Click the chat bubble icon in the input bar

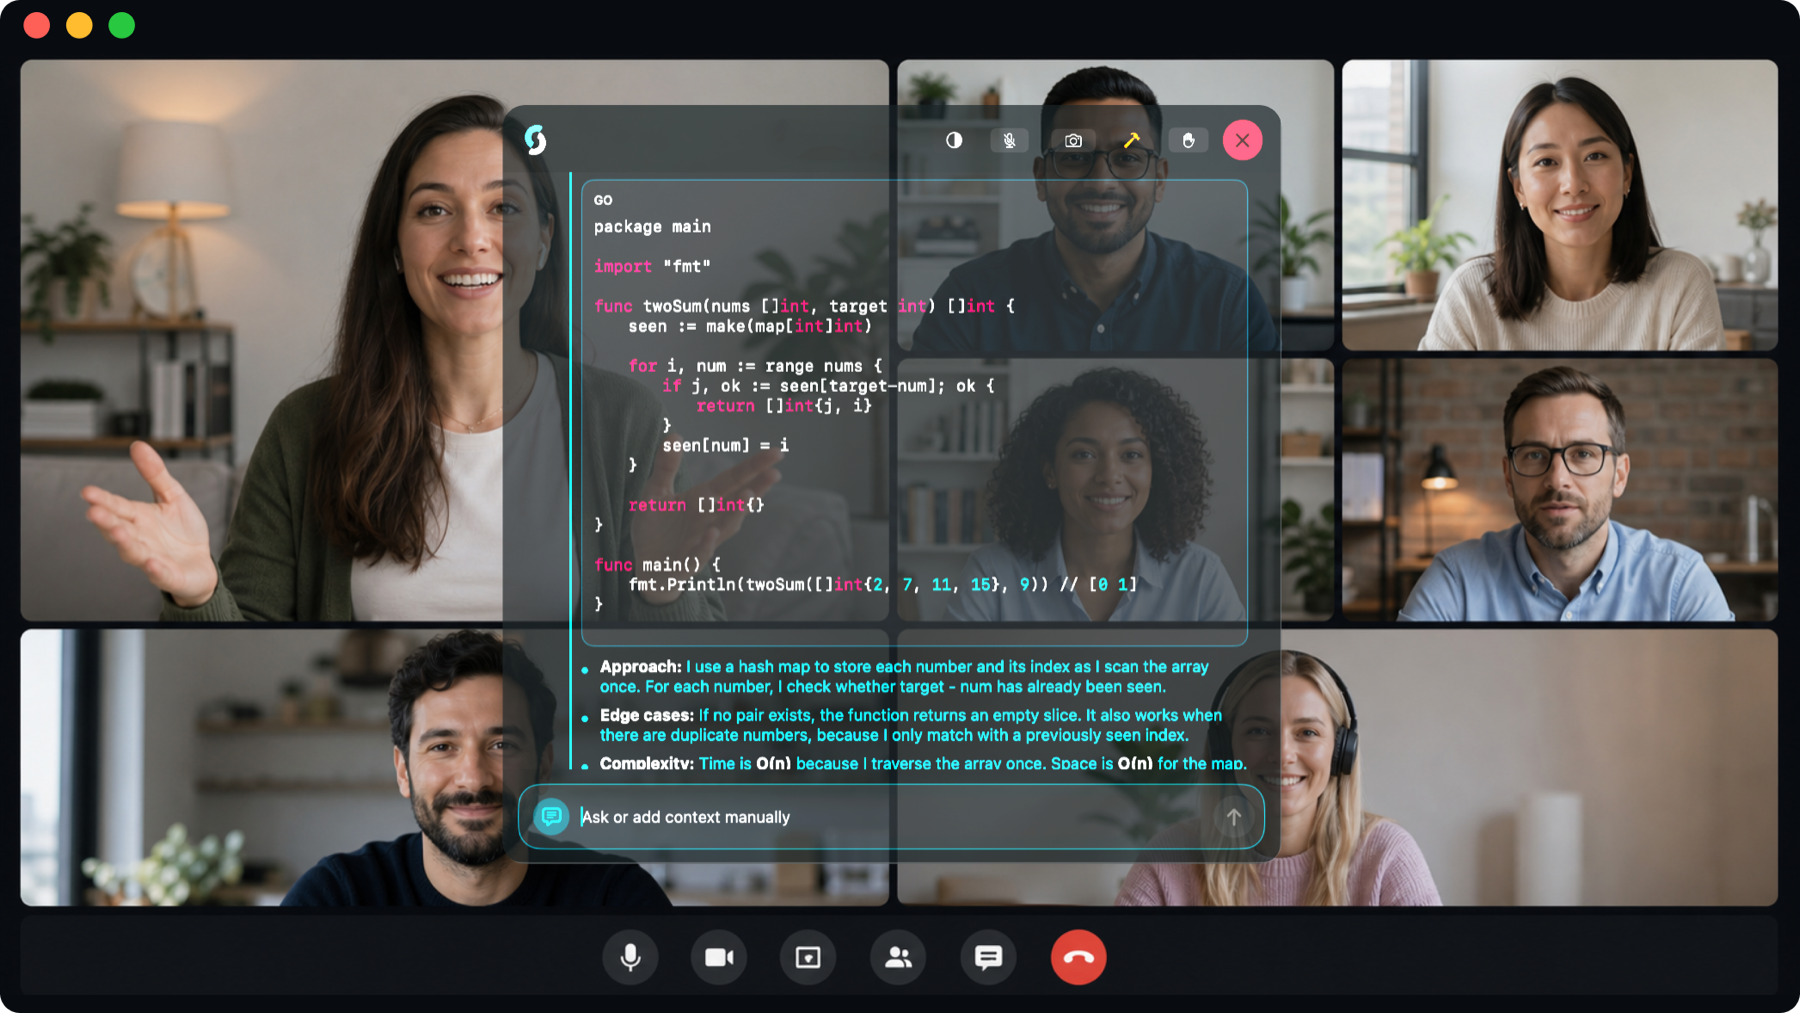pyautogui.click(x=551, y=817)
